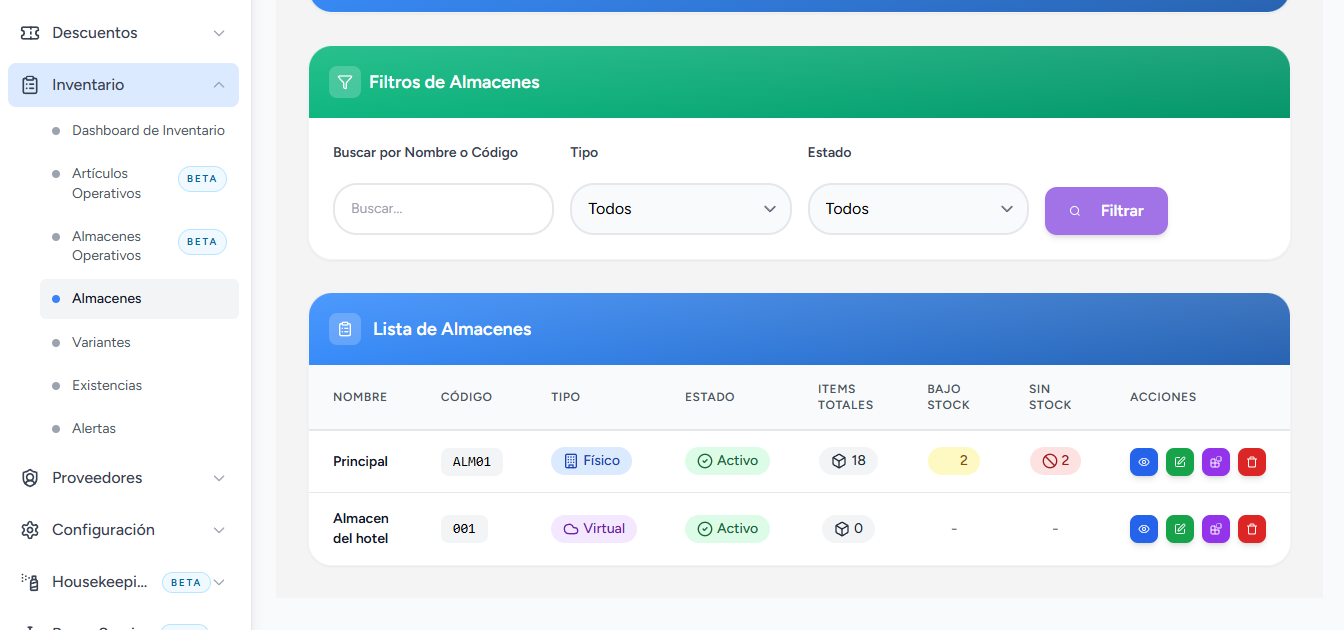Go to Existencias page

107,385
